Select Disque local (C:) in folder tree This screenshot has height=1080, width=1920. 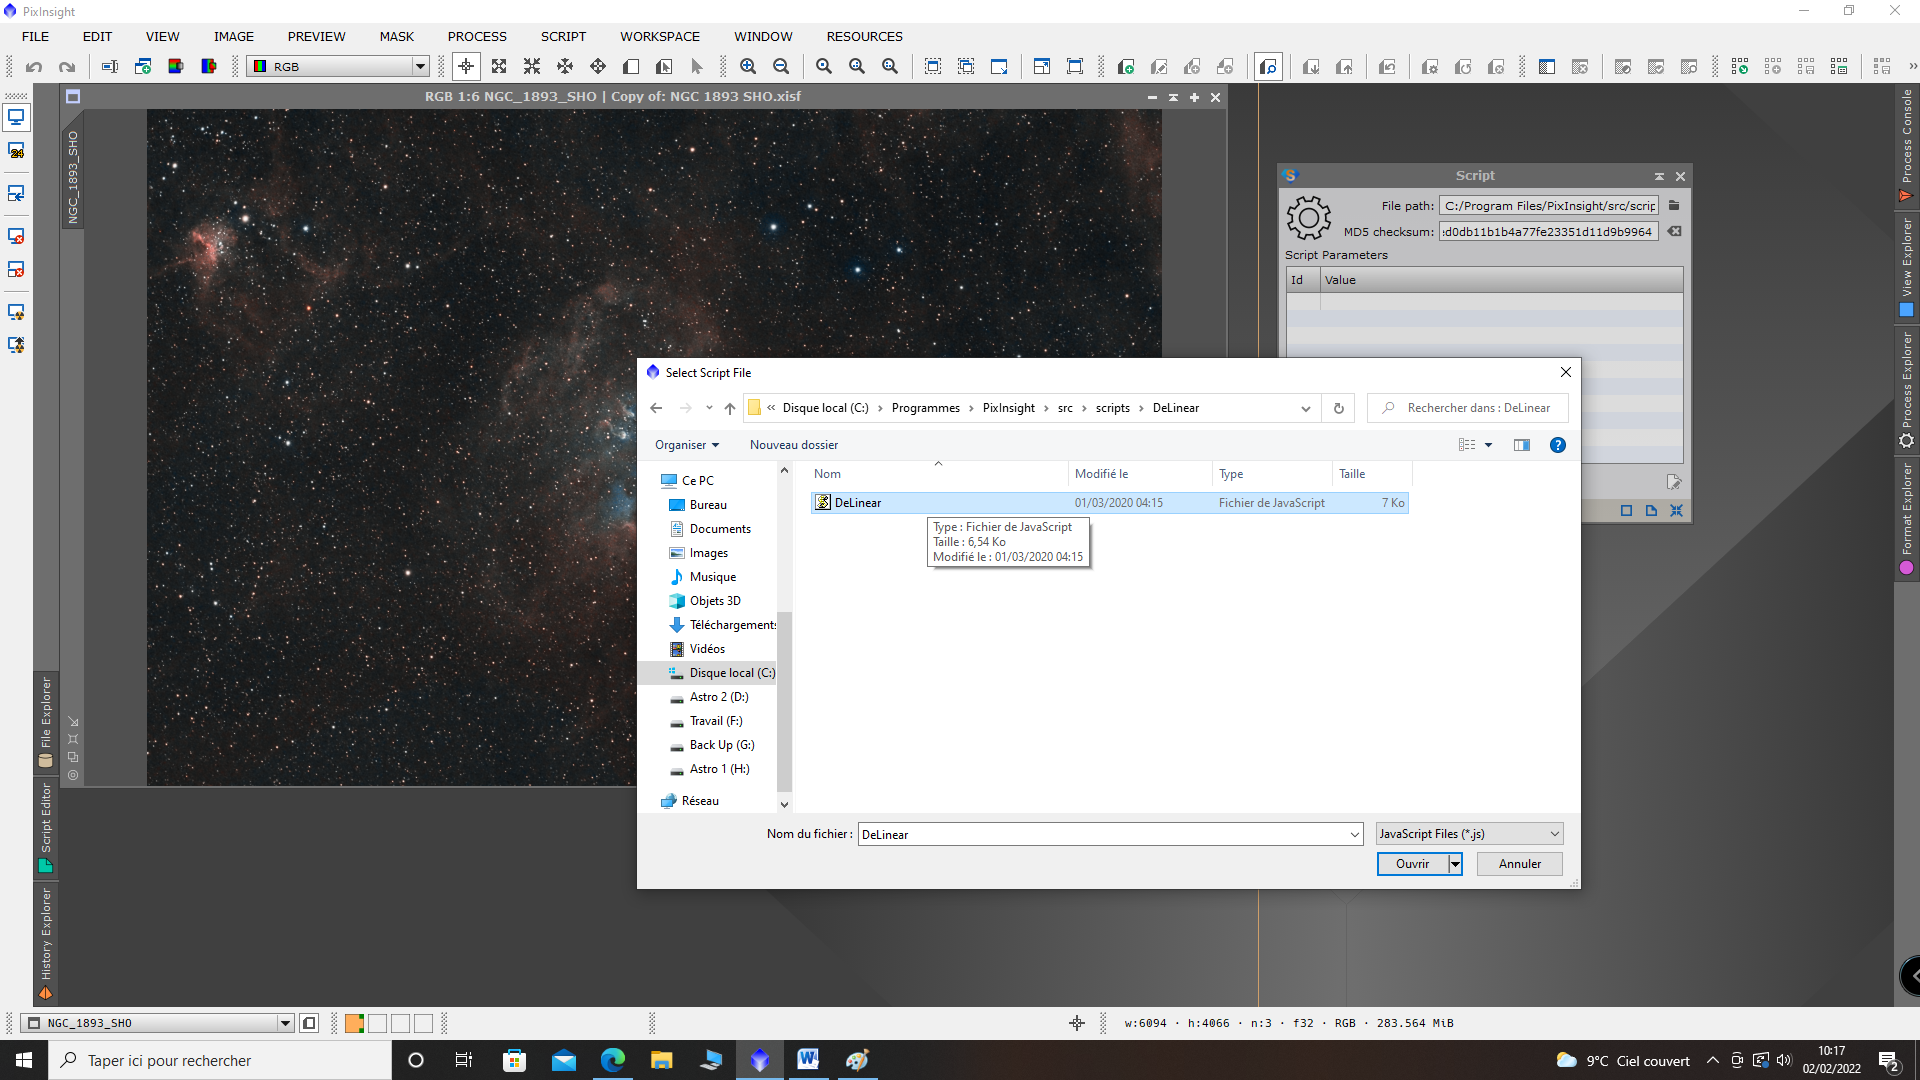click(721, 673)
